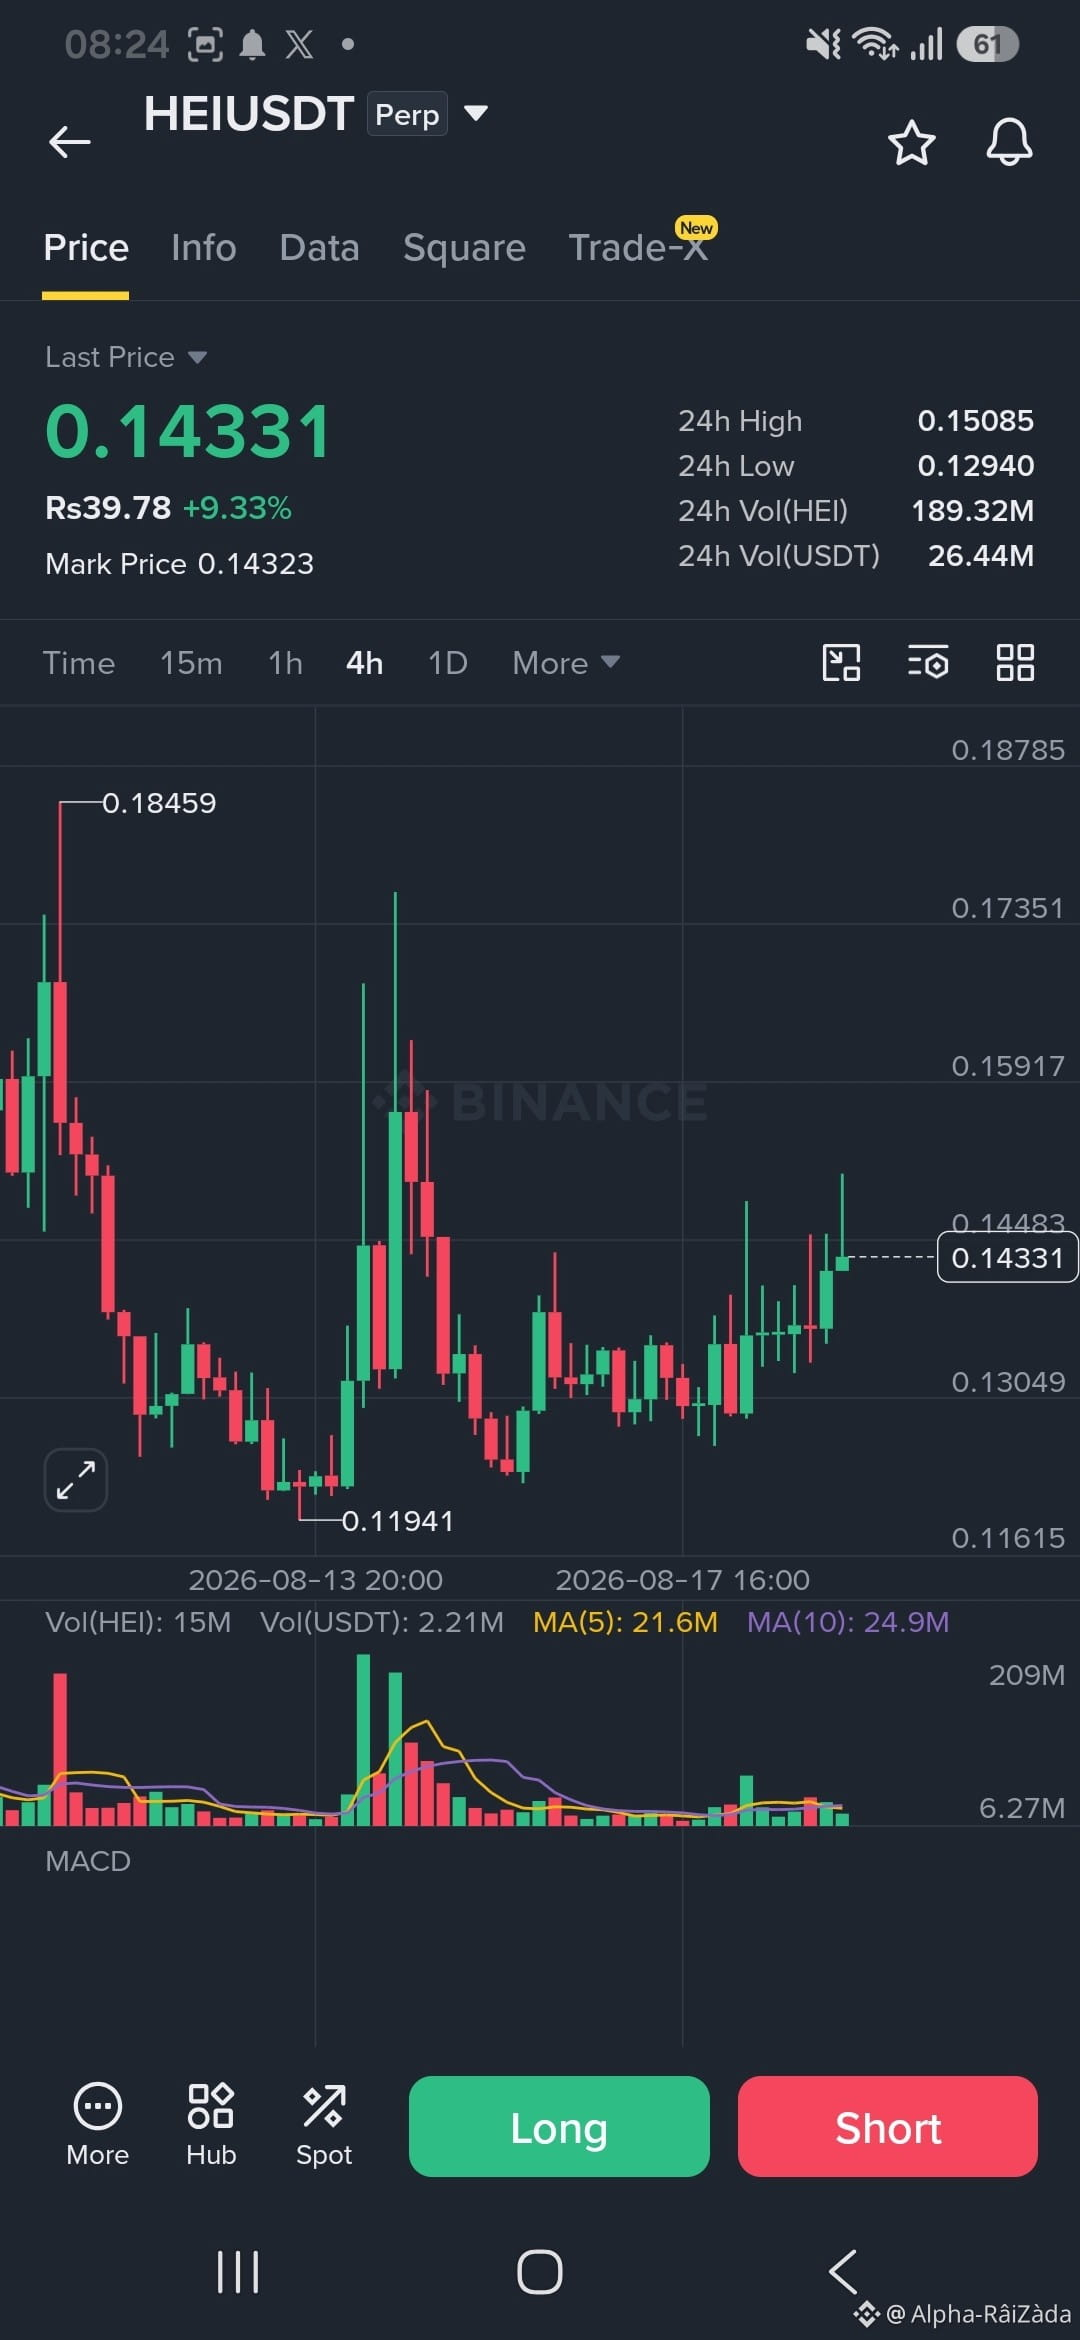The image size is (1080, 2340).
Task: Tap the battery indicator showing 61
Action: (x=987, y=44)
